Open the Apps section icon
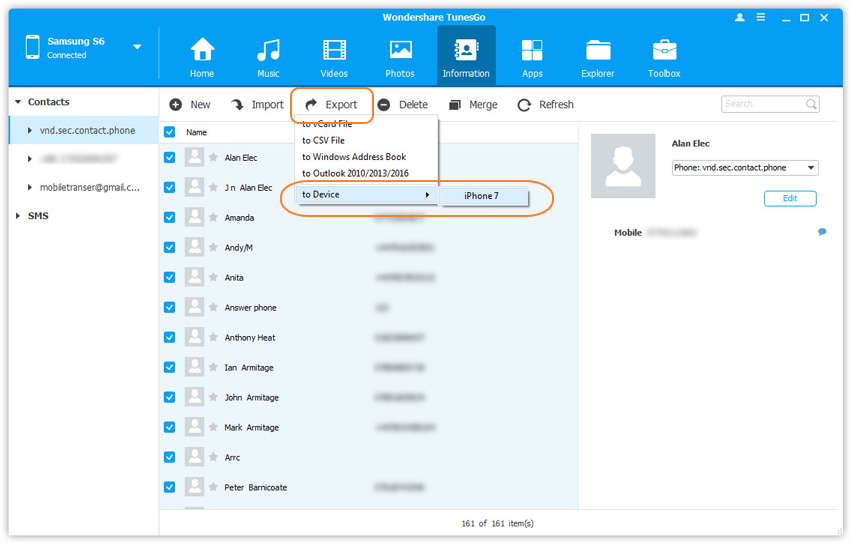 click(532, 50)
